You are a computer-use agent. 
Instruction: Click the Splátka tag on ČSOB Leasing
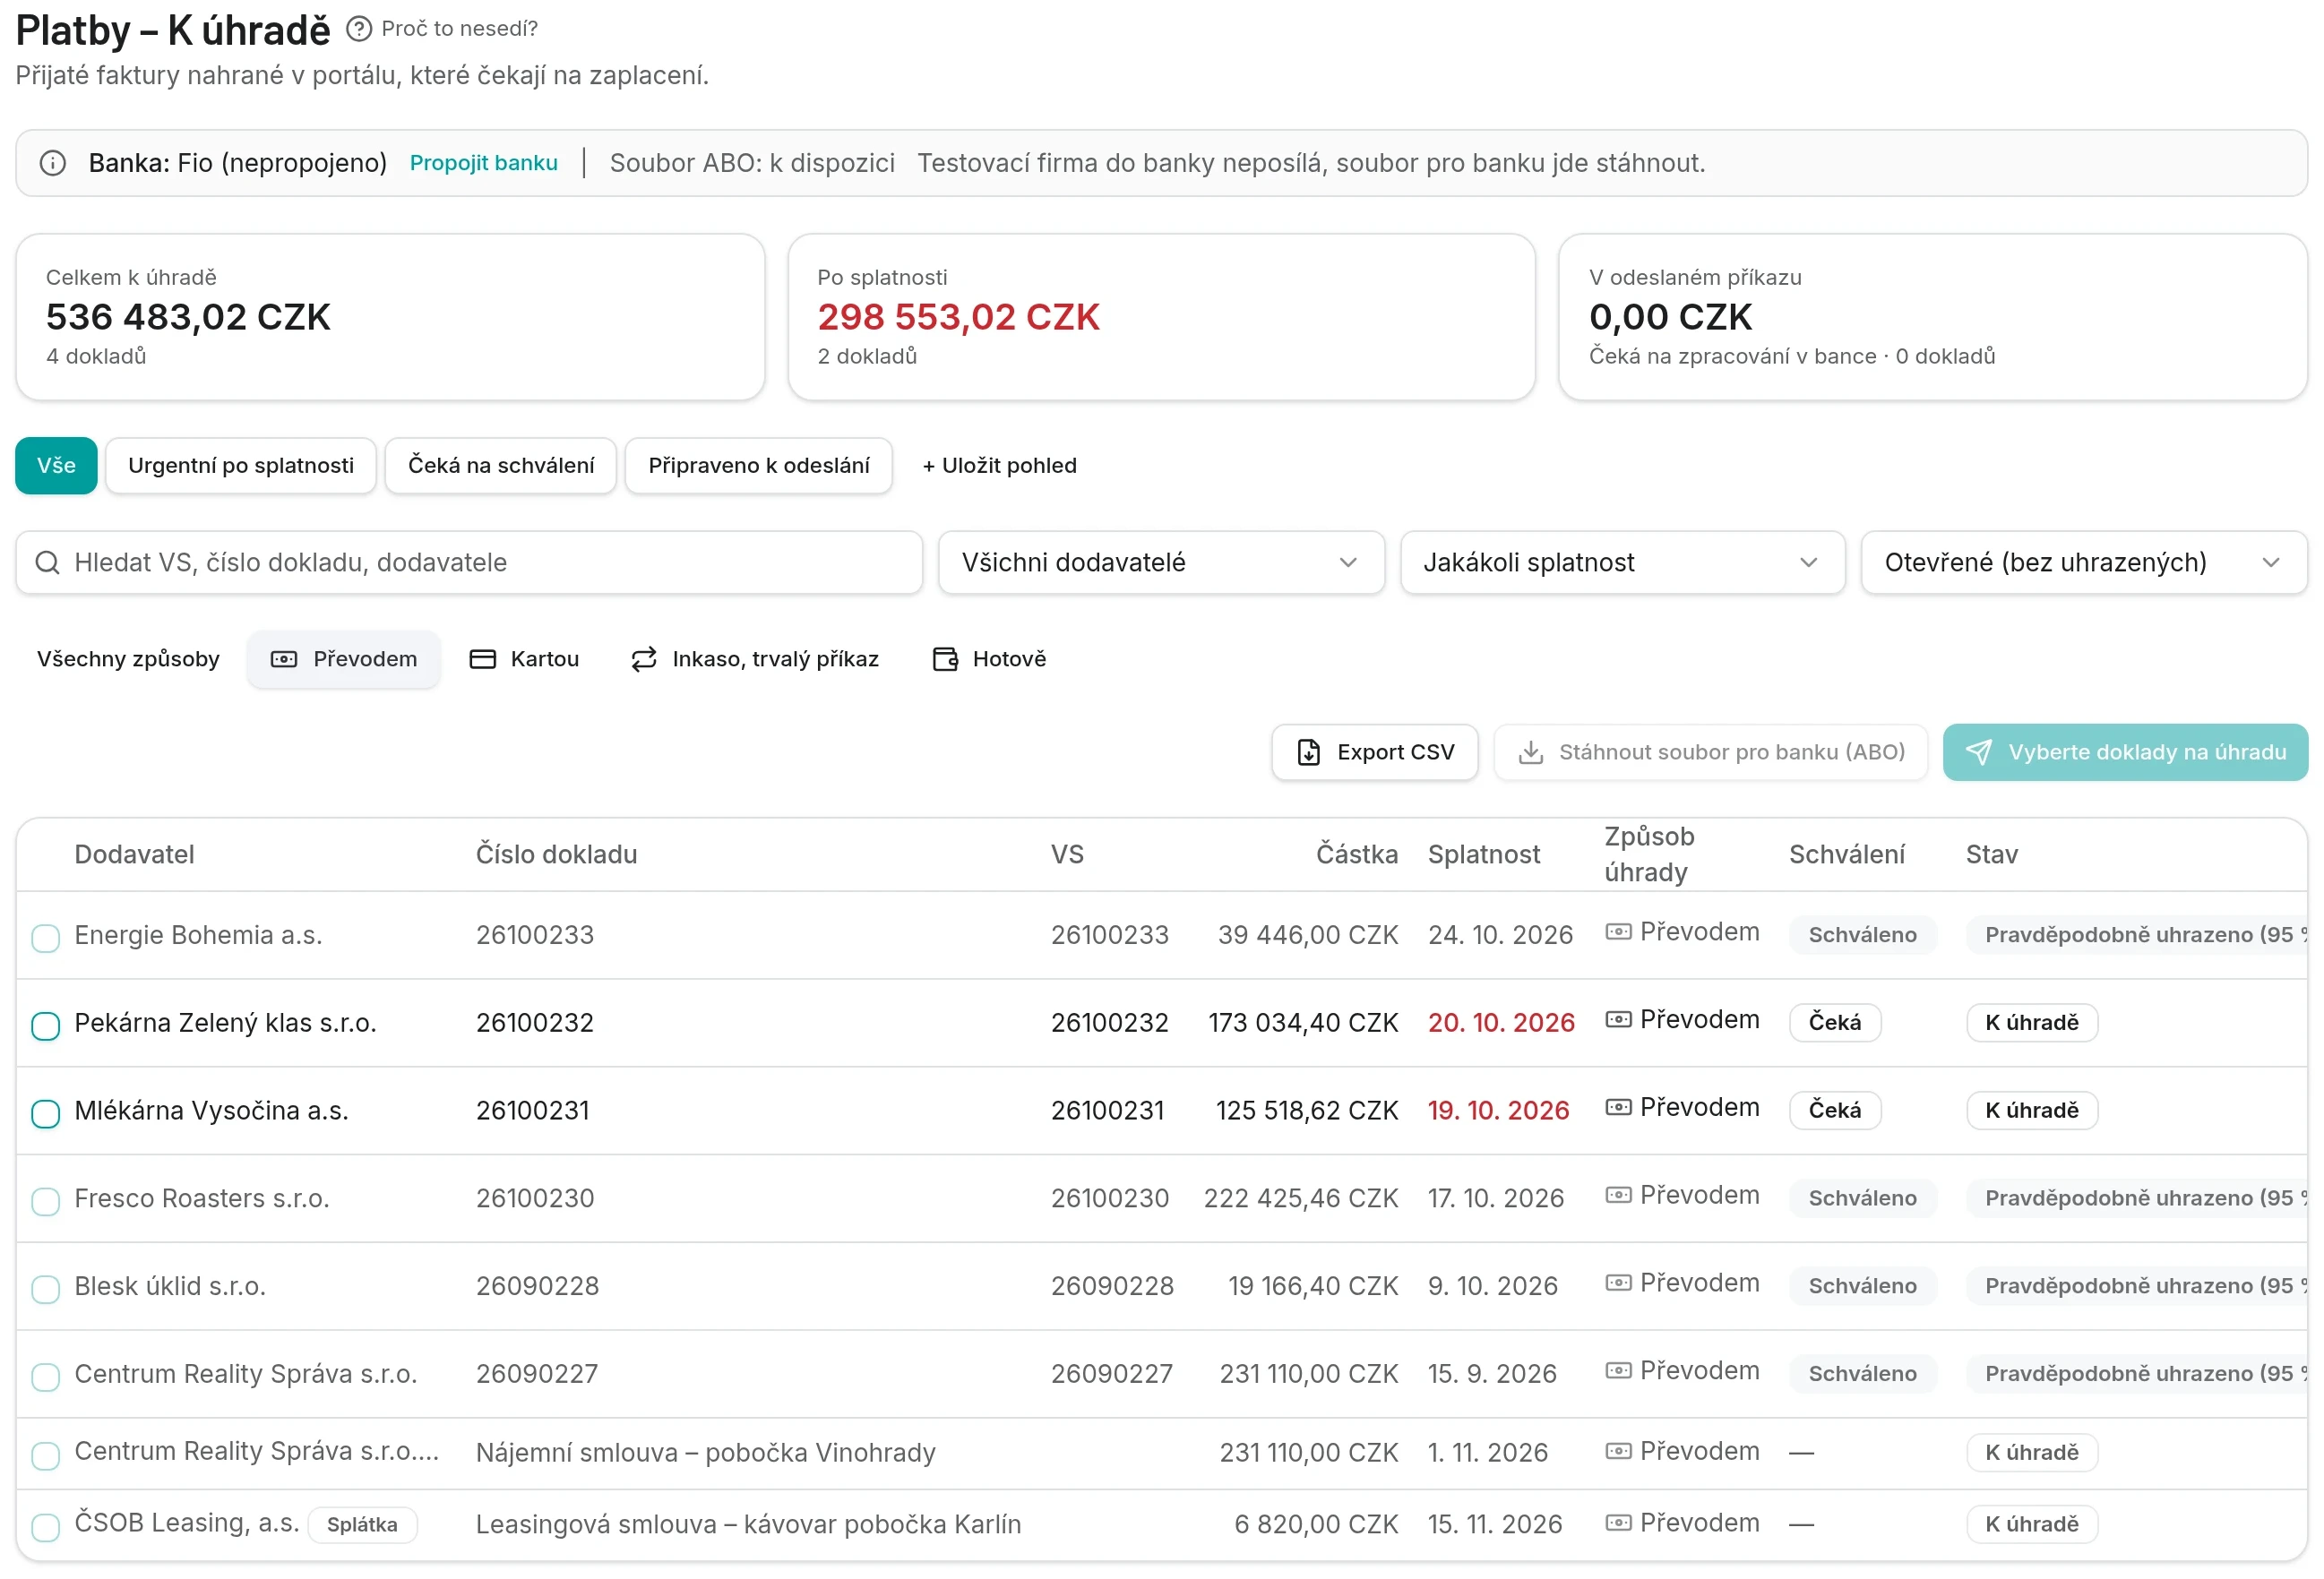pyautogui.click(x=363, y=1526)
